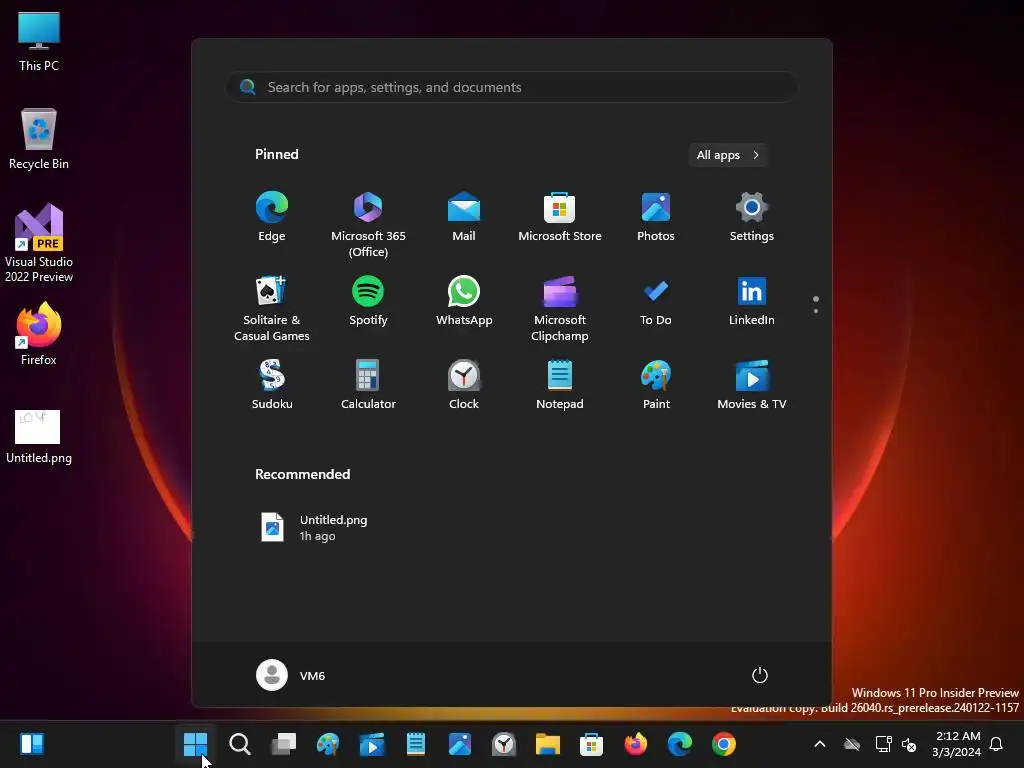1024x768 pixels.
Task: Open Clock from the taskbar
Action: [504, 744]
